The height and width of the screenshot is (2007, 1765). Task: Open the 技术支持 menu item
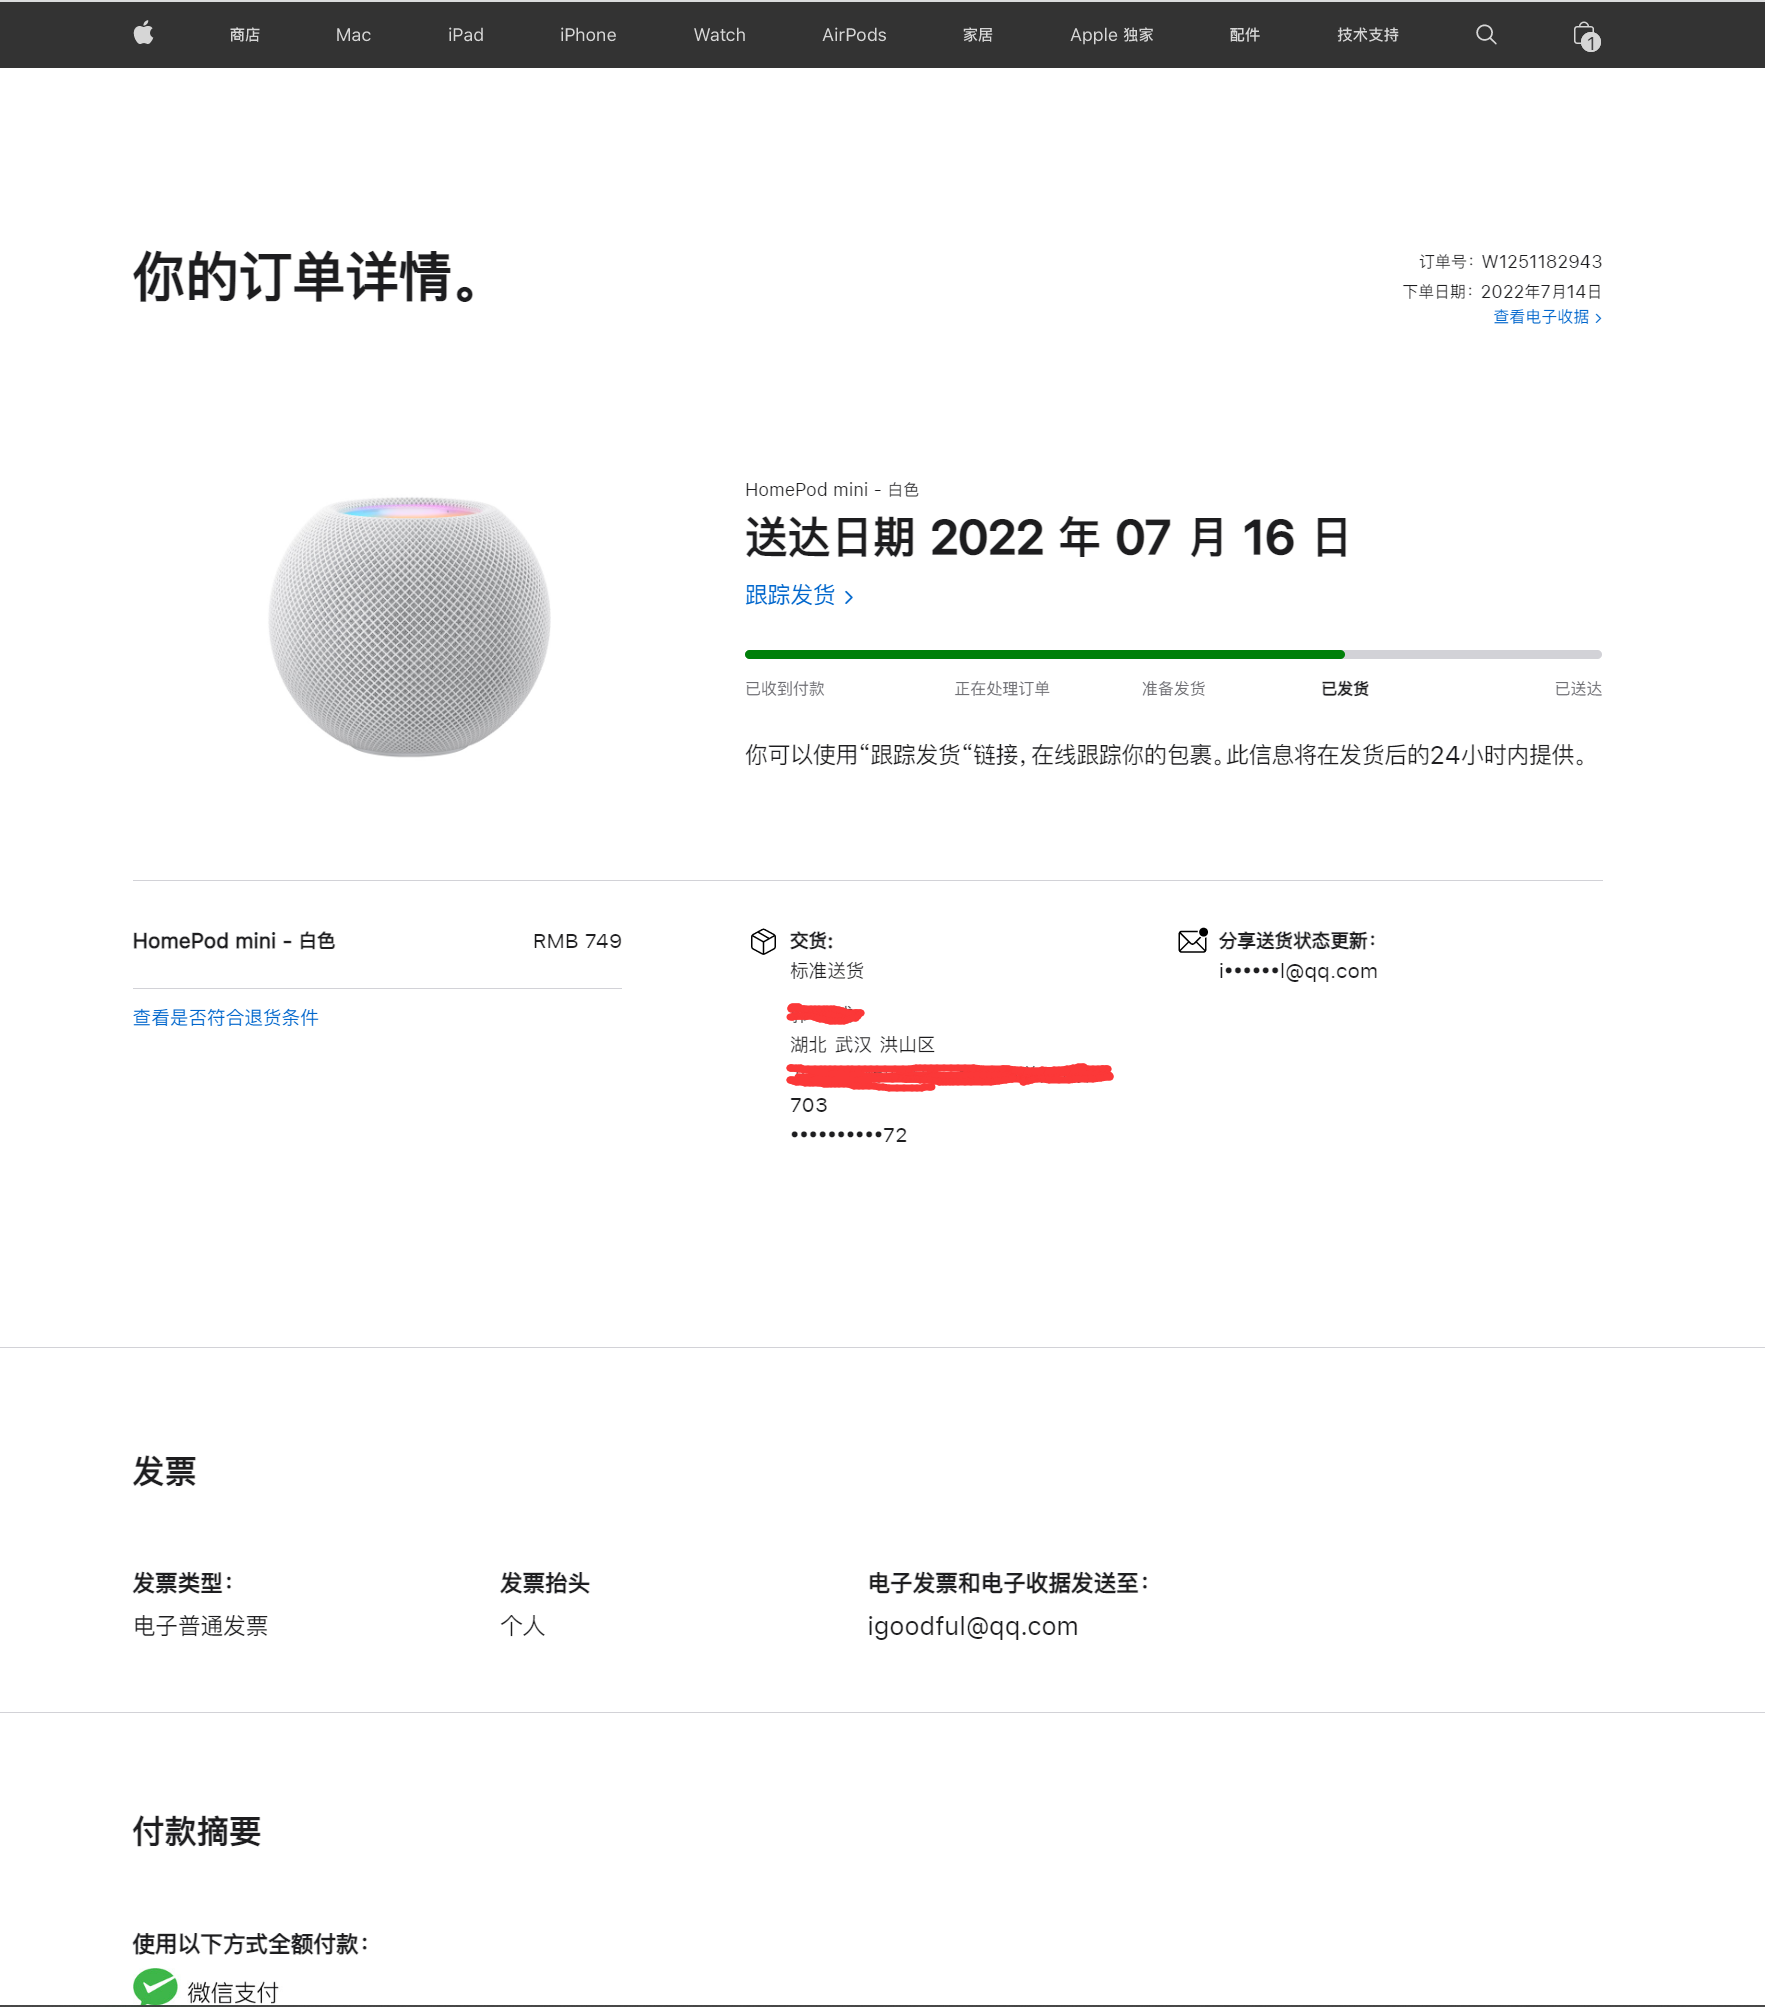coord(1368,35)
